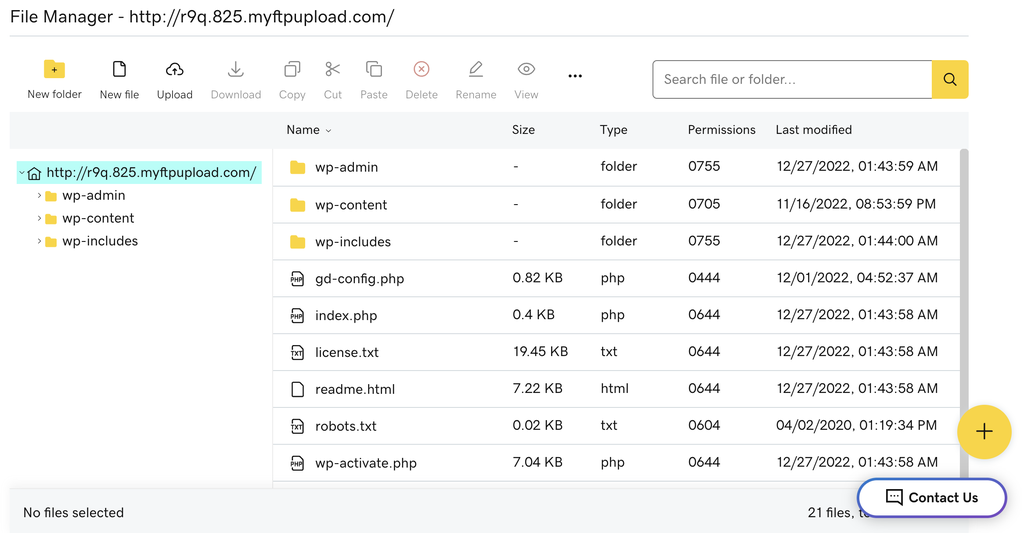Click the home icon in the tree root

pos(34,173)
